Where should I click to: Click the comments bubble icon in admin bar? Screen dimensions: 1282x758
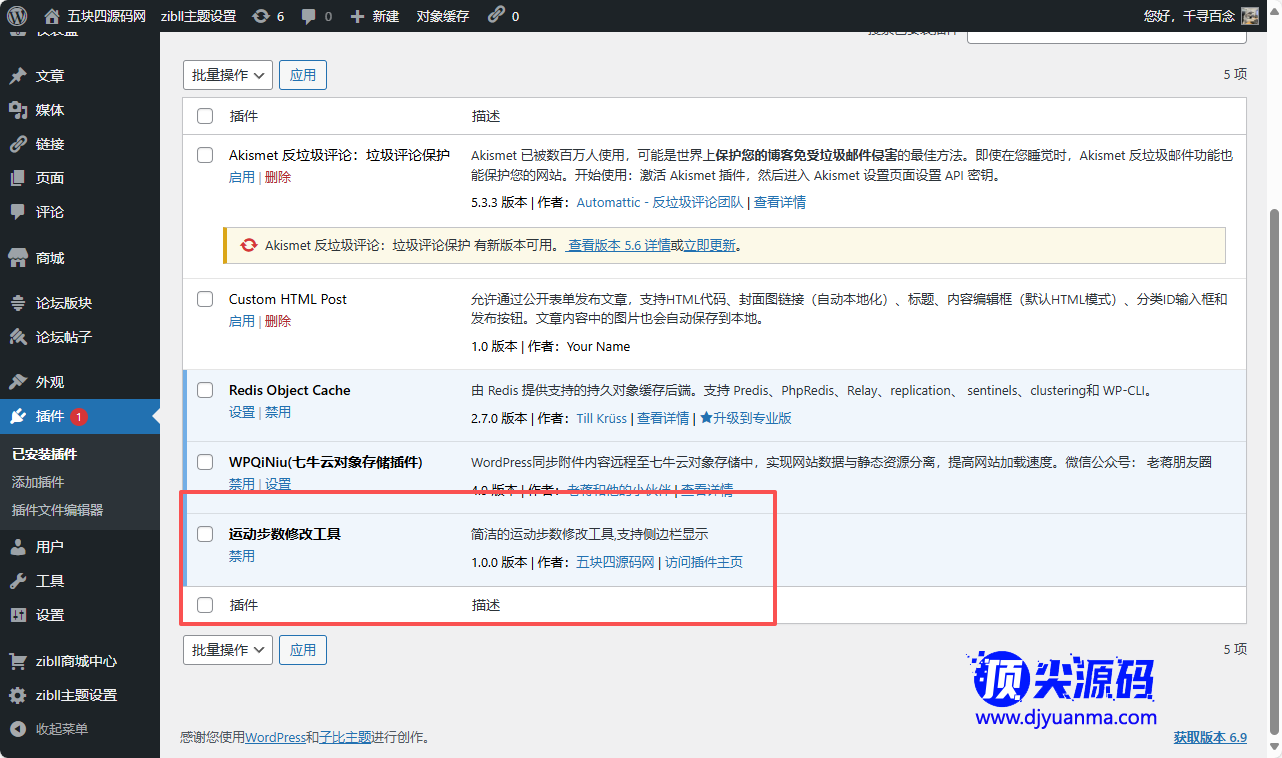[309, 16]
